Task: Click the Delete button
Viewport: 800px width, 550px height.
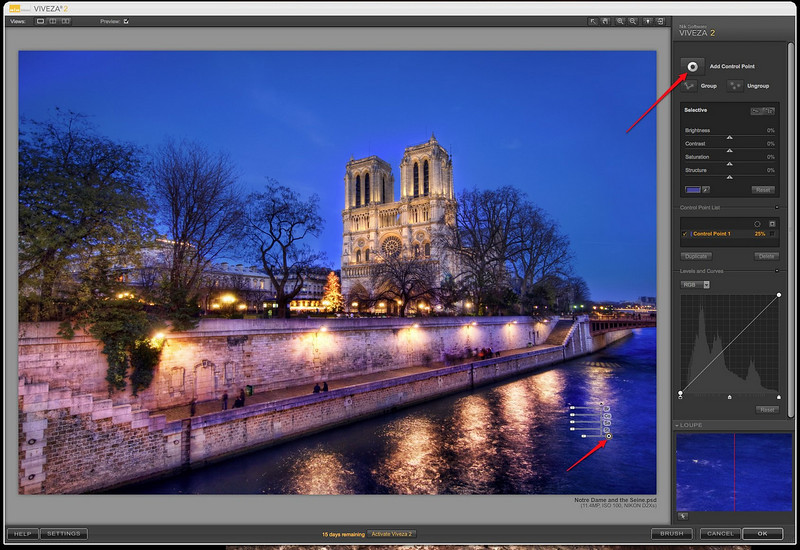Action: click(766, 256)
